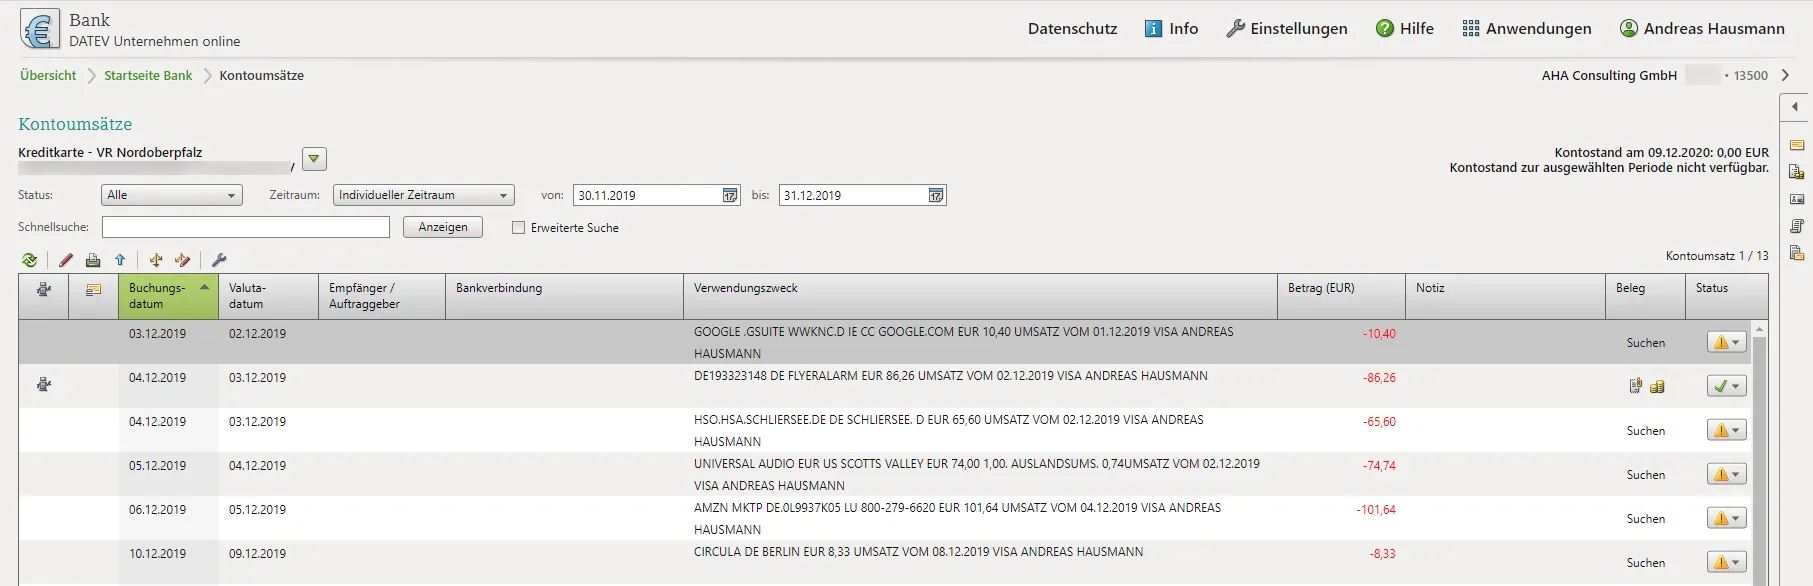This screenshot has width=1813, height=586.
Task: Sort by the Betrag (EUR) column header
Action: pyautogui.click(x=1341, y=296)
